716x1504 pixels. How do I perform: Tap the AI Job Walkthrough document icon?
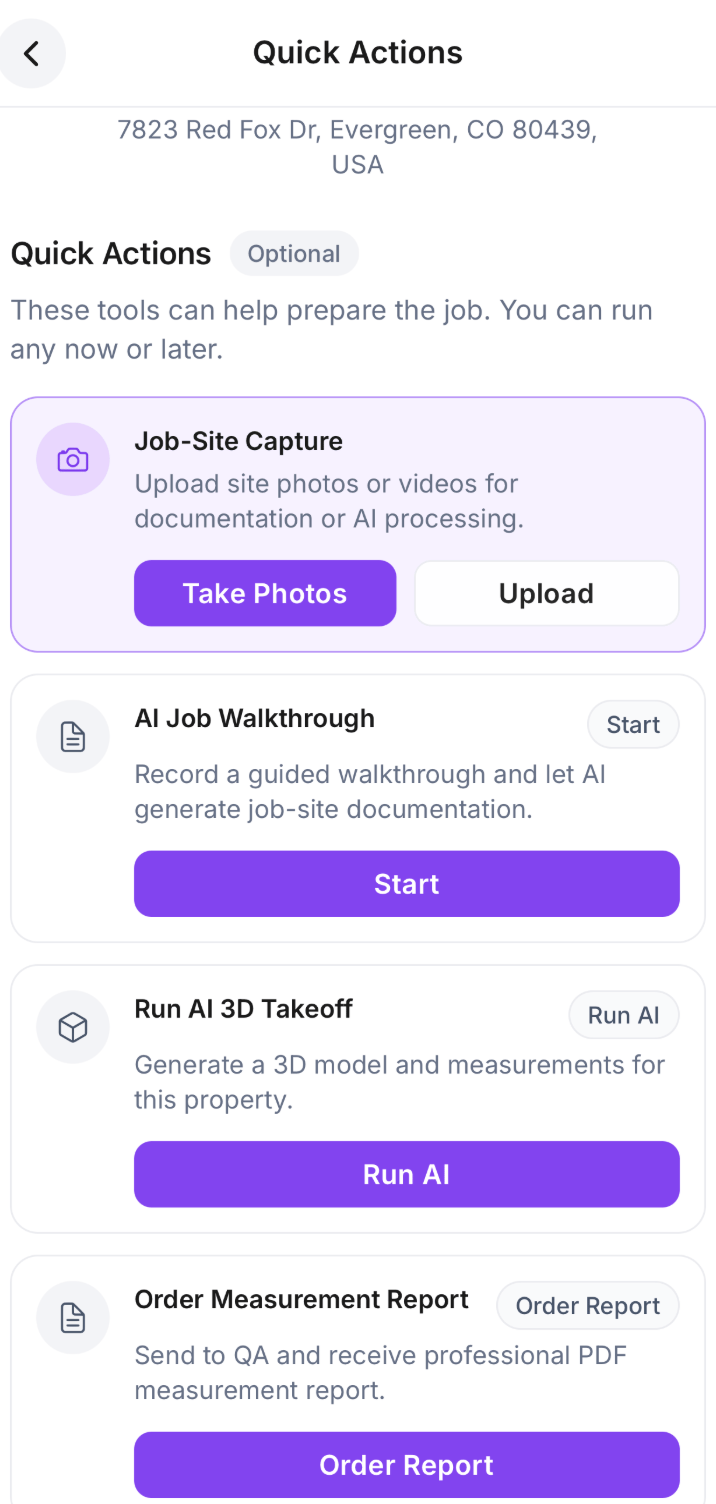(72, 737)
